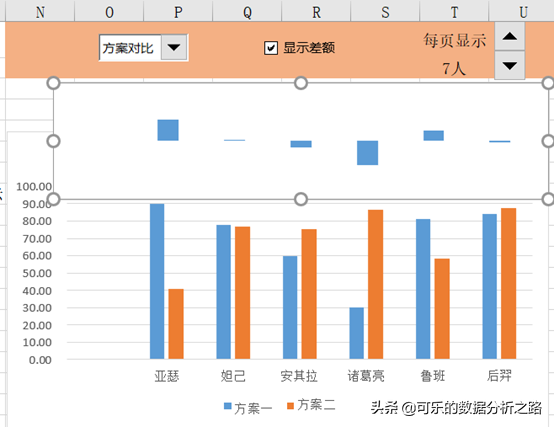Open the 方案对比 dropdown arrow
The height and width of the screenshot is (427, 554).
(x=174, y=47)
